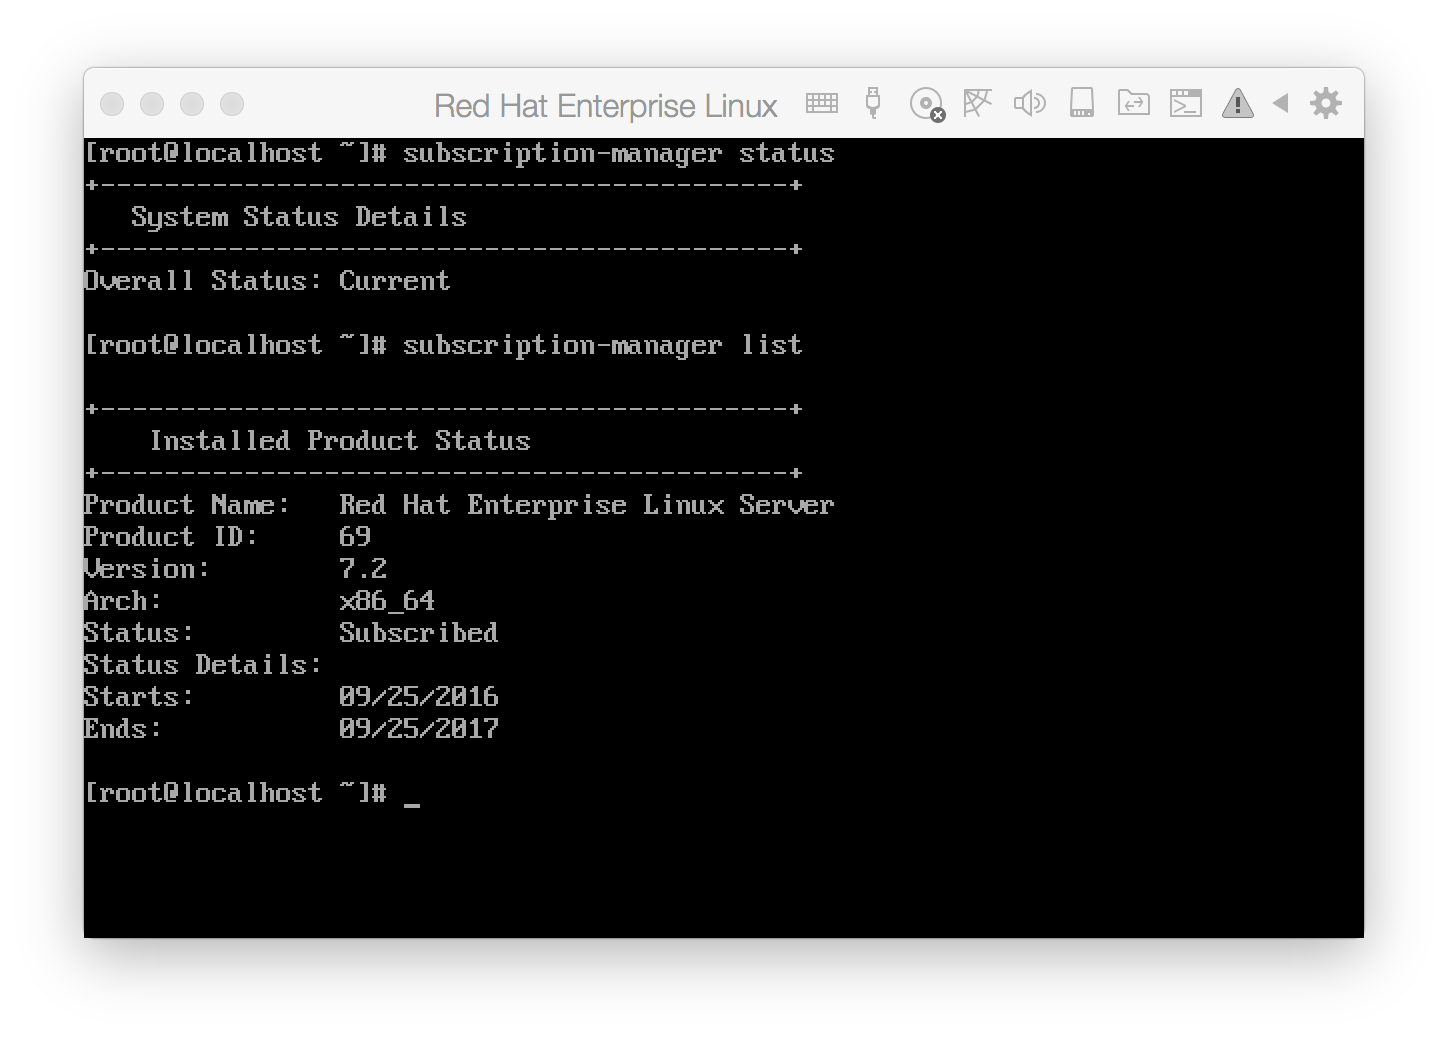Open the network adapter web icon

[977, 102]
